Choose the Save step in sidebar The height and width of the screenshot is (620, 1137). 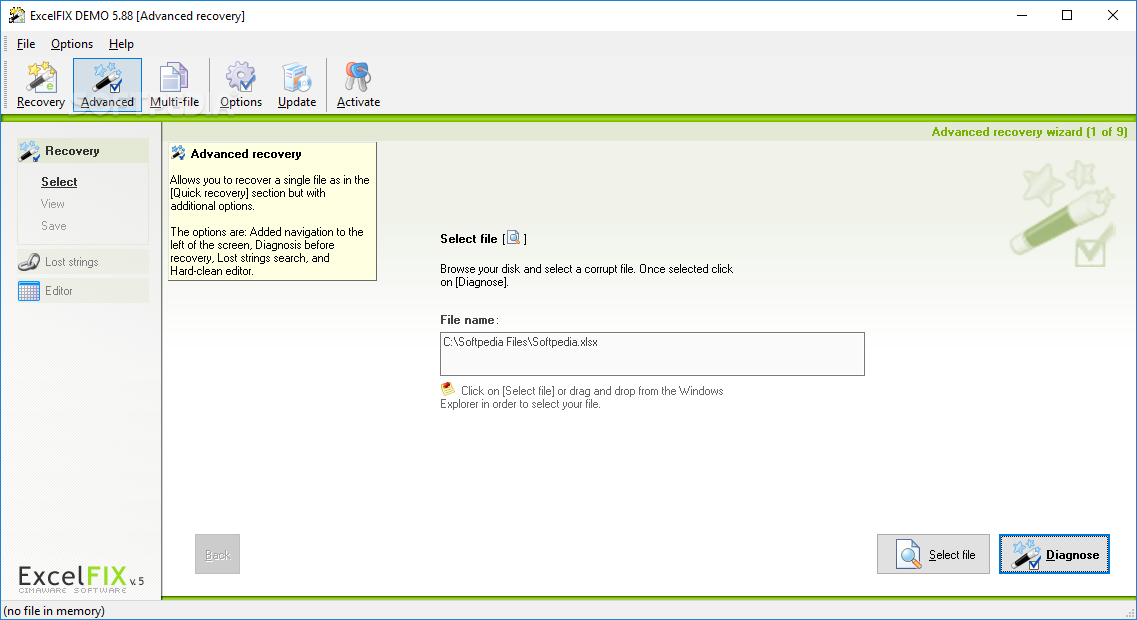(x=54, y=226)
